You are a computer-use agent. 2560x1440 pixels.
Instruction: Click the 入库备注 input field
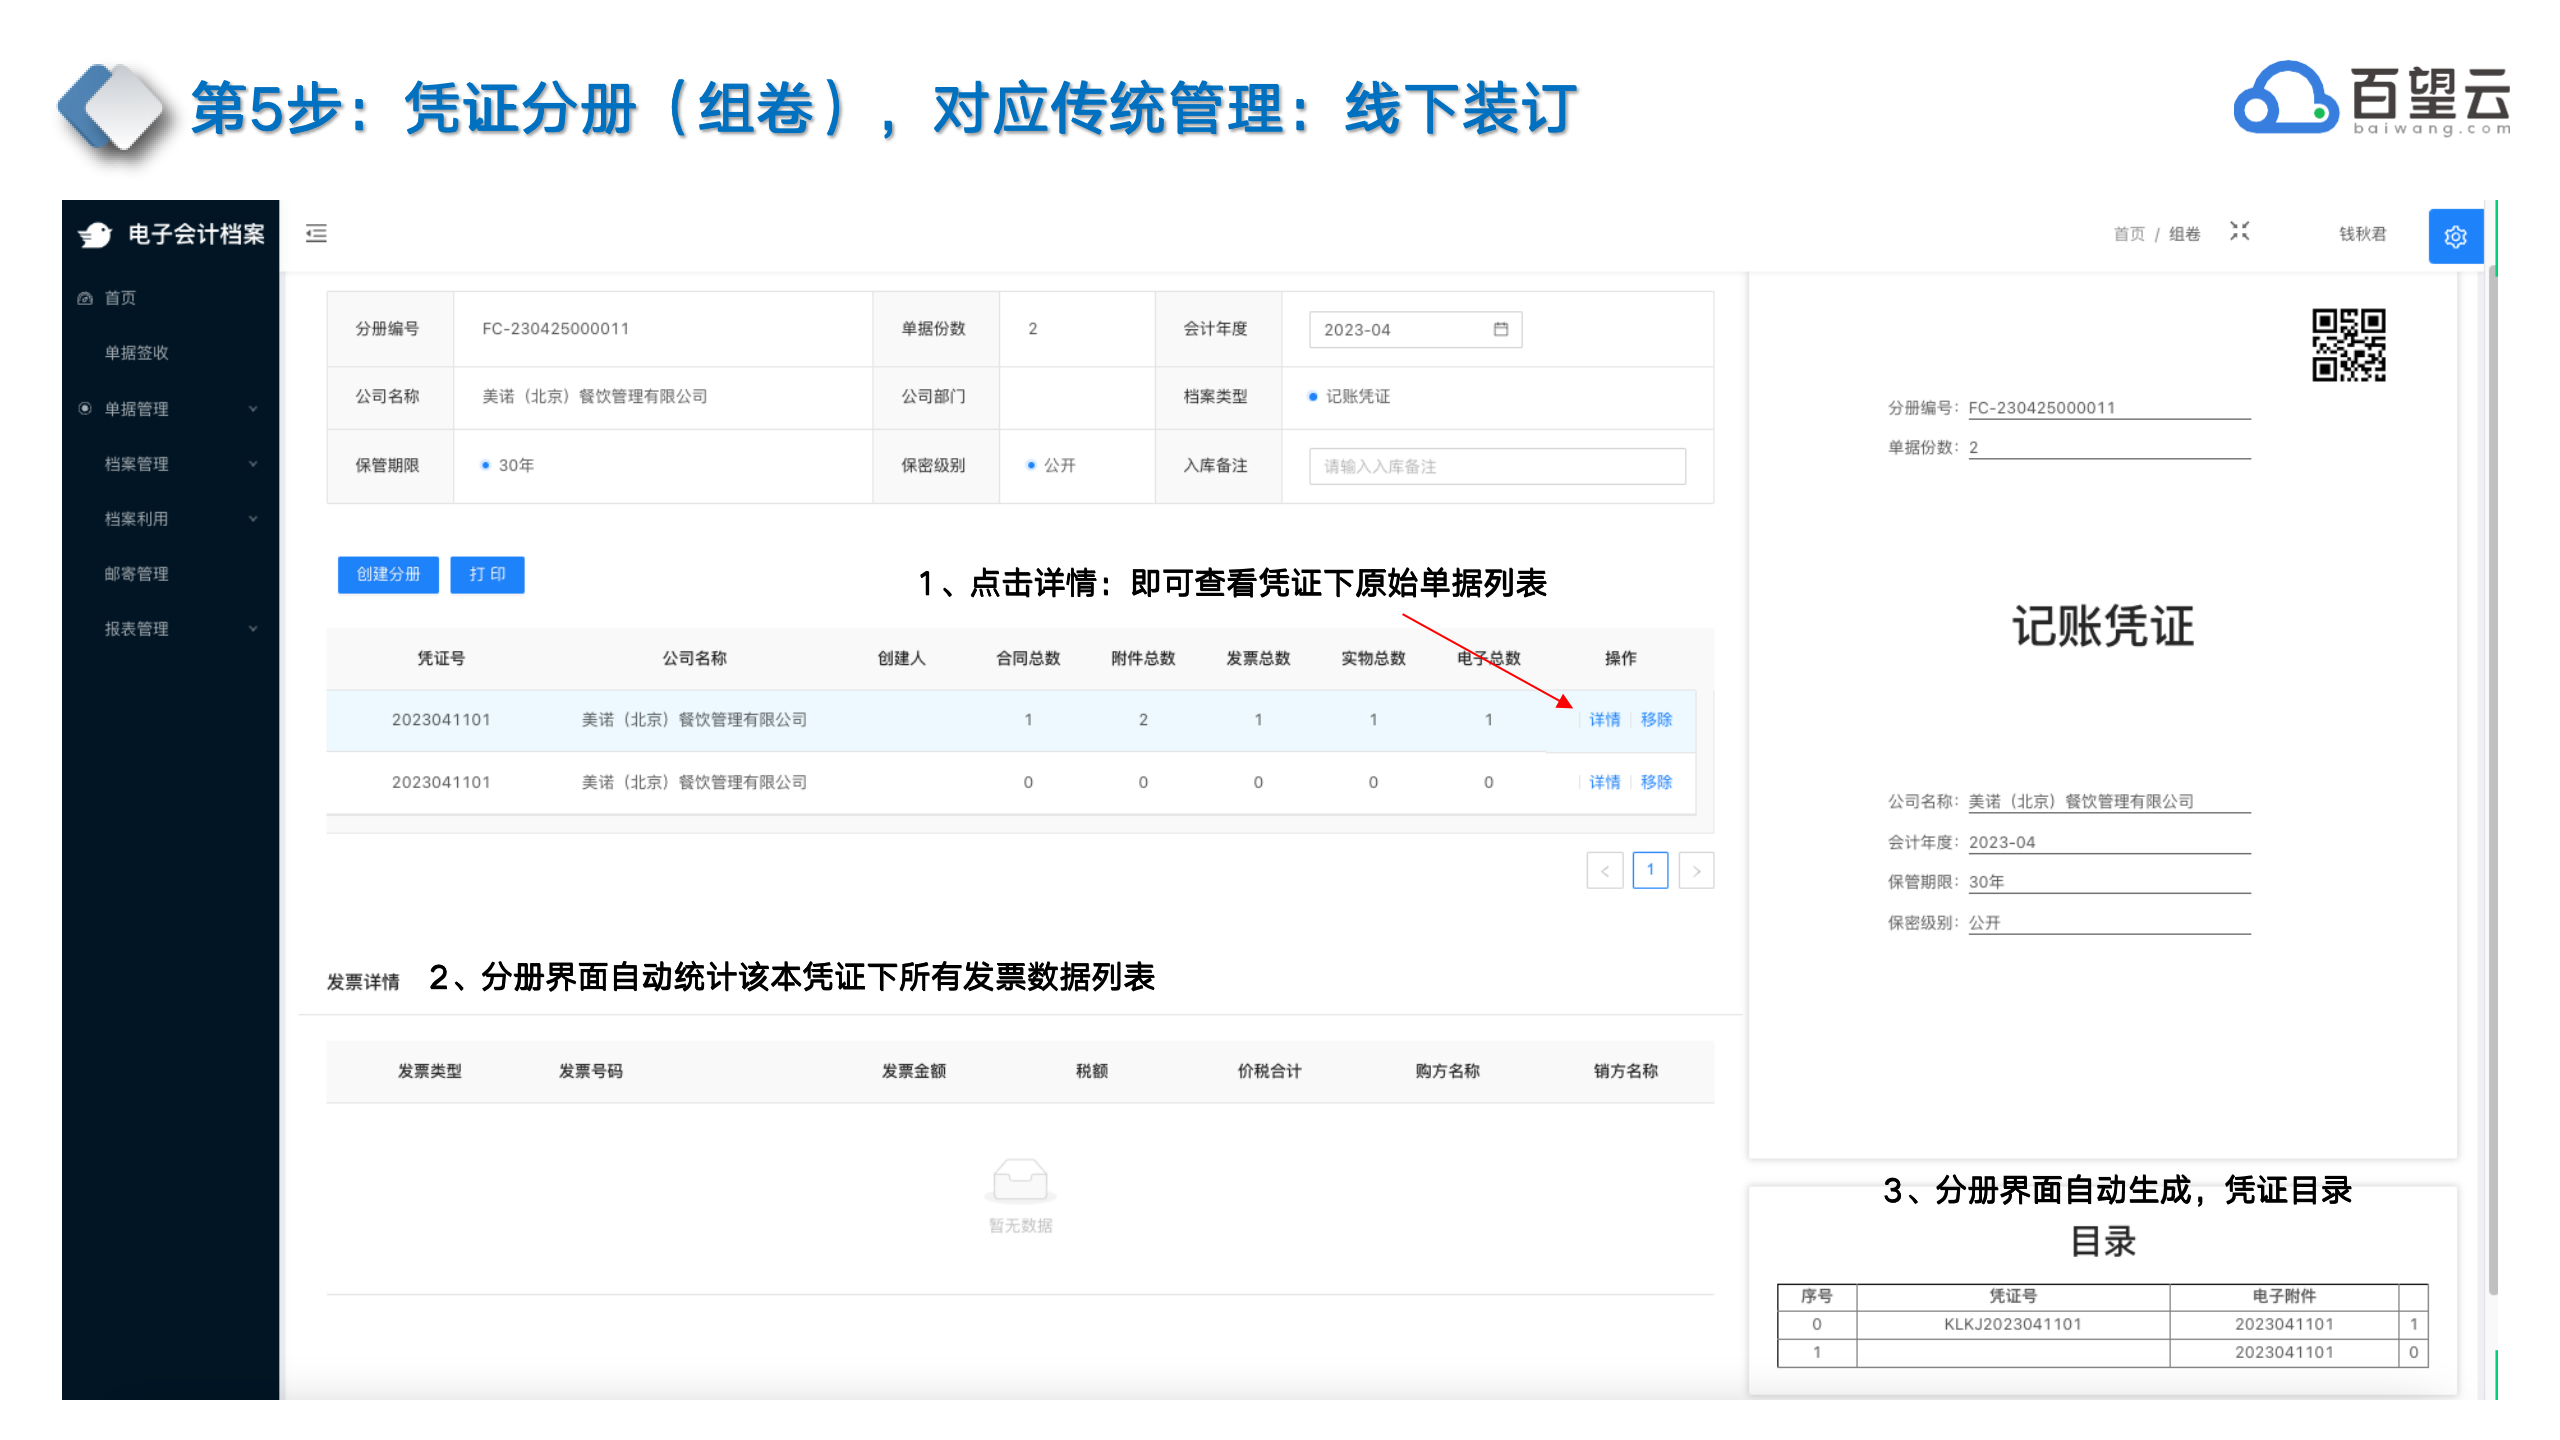coord(1496,466)
